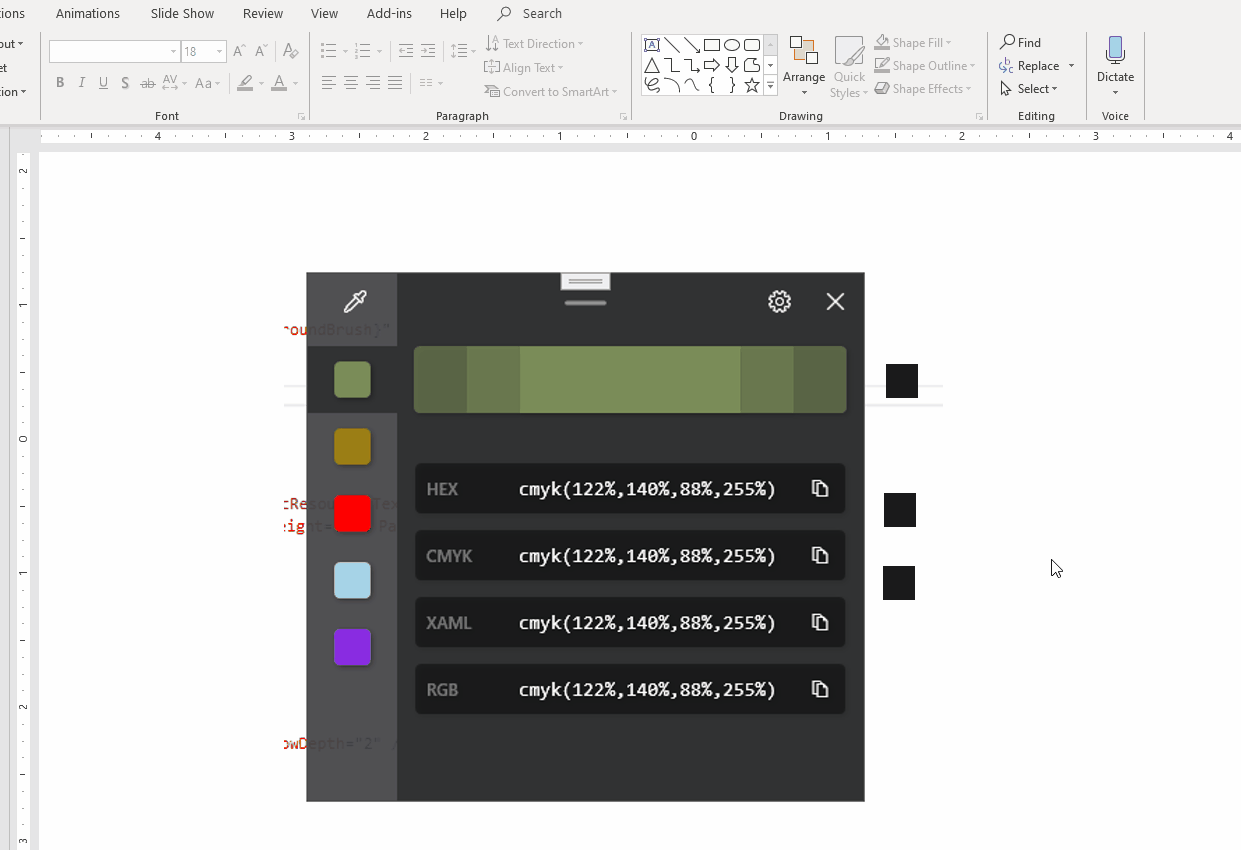Copy the HEX row color value
Screen dimensions: 1241x850
click(820, 489)
